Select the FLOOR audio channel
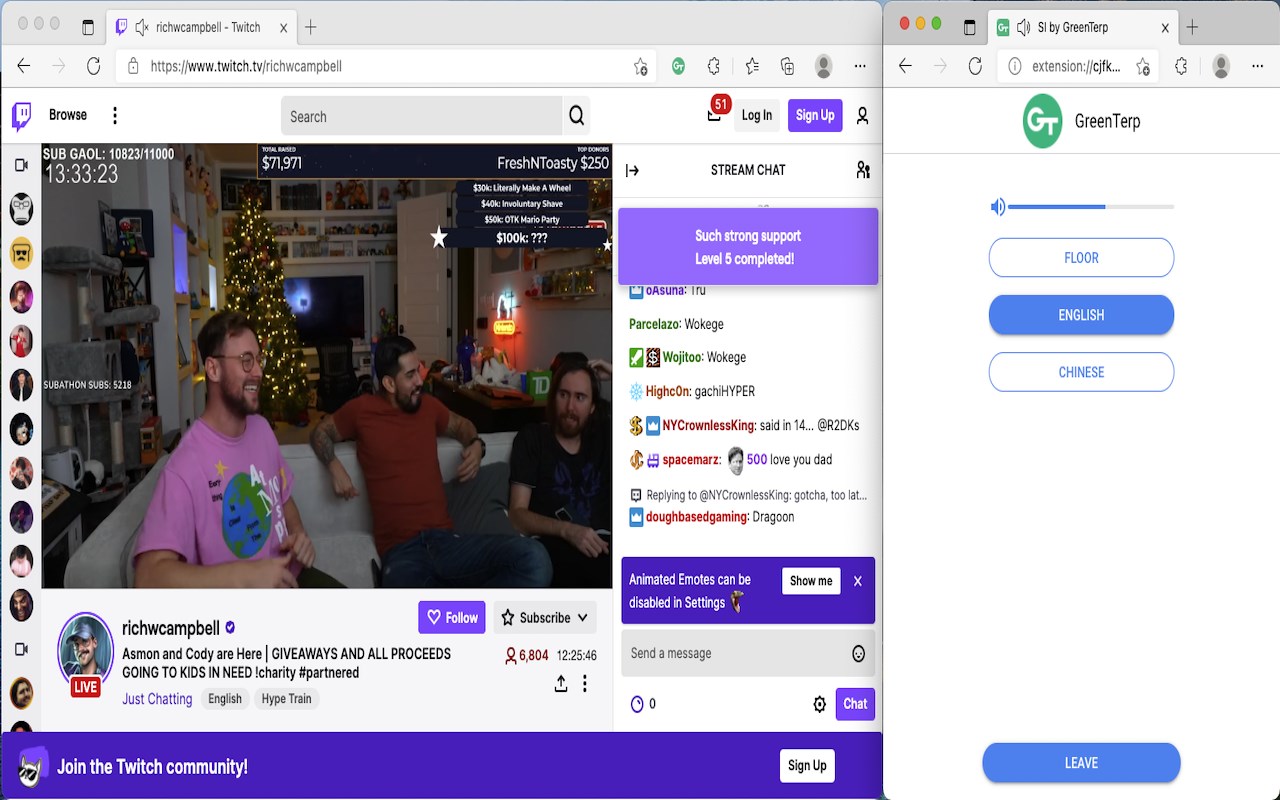This screenshot has width=1280, height=800. (x=1081, y=258)
